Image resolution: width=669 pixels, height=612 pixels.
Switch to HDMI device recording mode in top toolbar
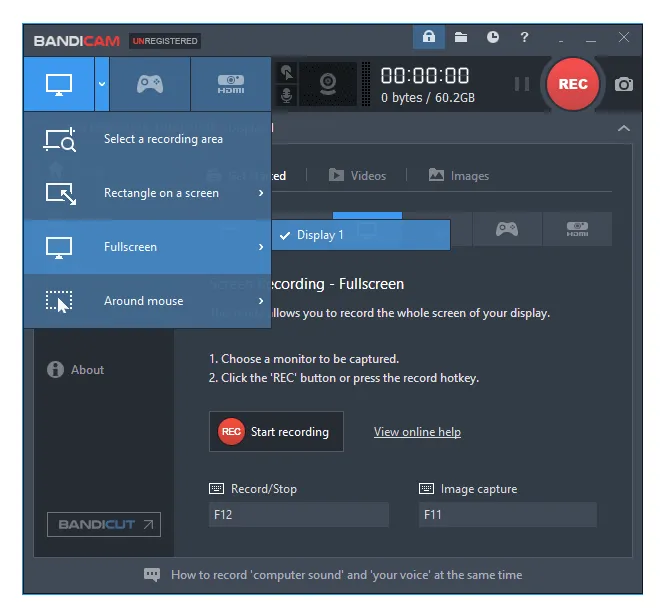[231, 84]
